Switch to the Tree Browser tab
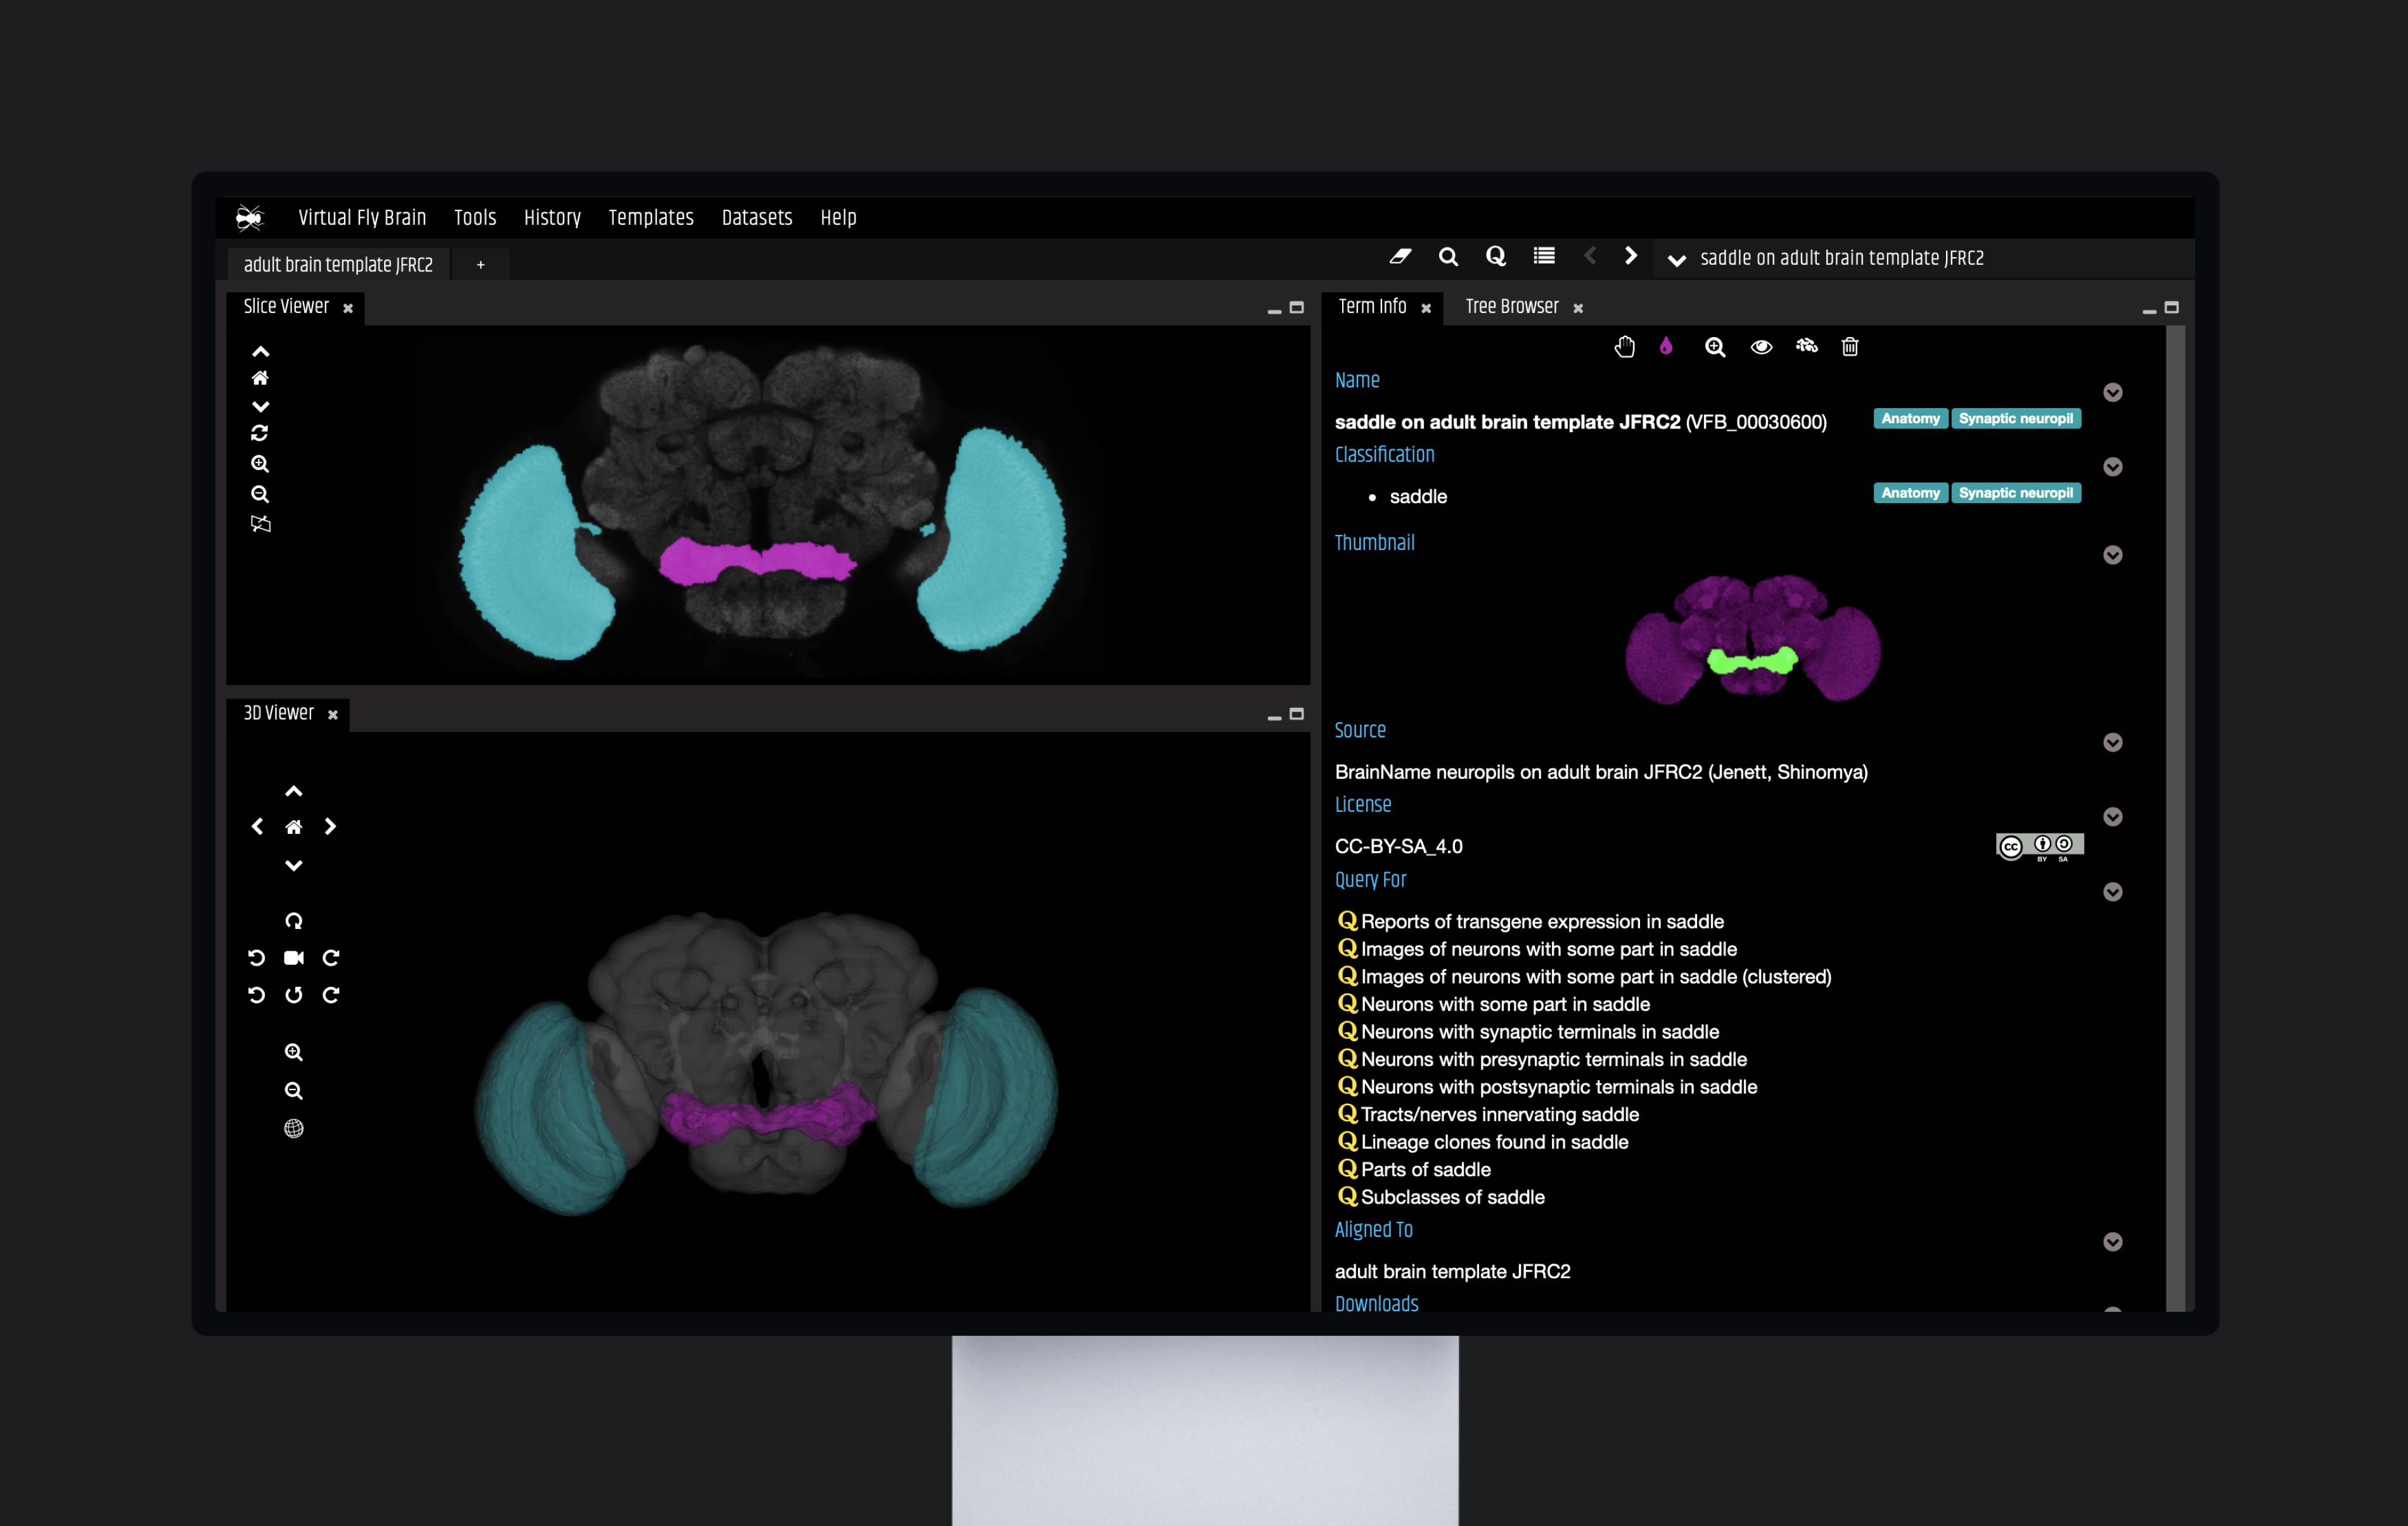Image resolution: width=2408 pixels, height=1526 pixels. (x=1511, y=307)
